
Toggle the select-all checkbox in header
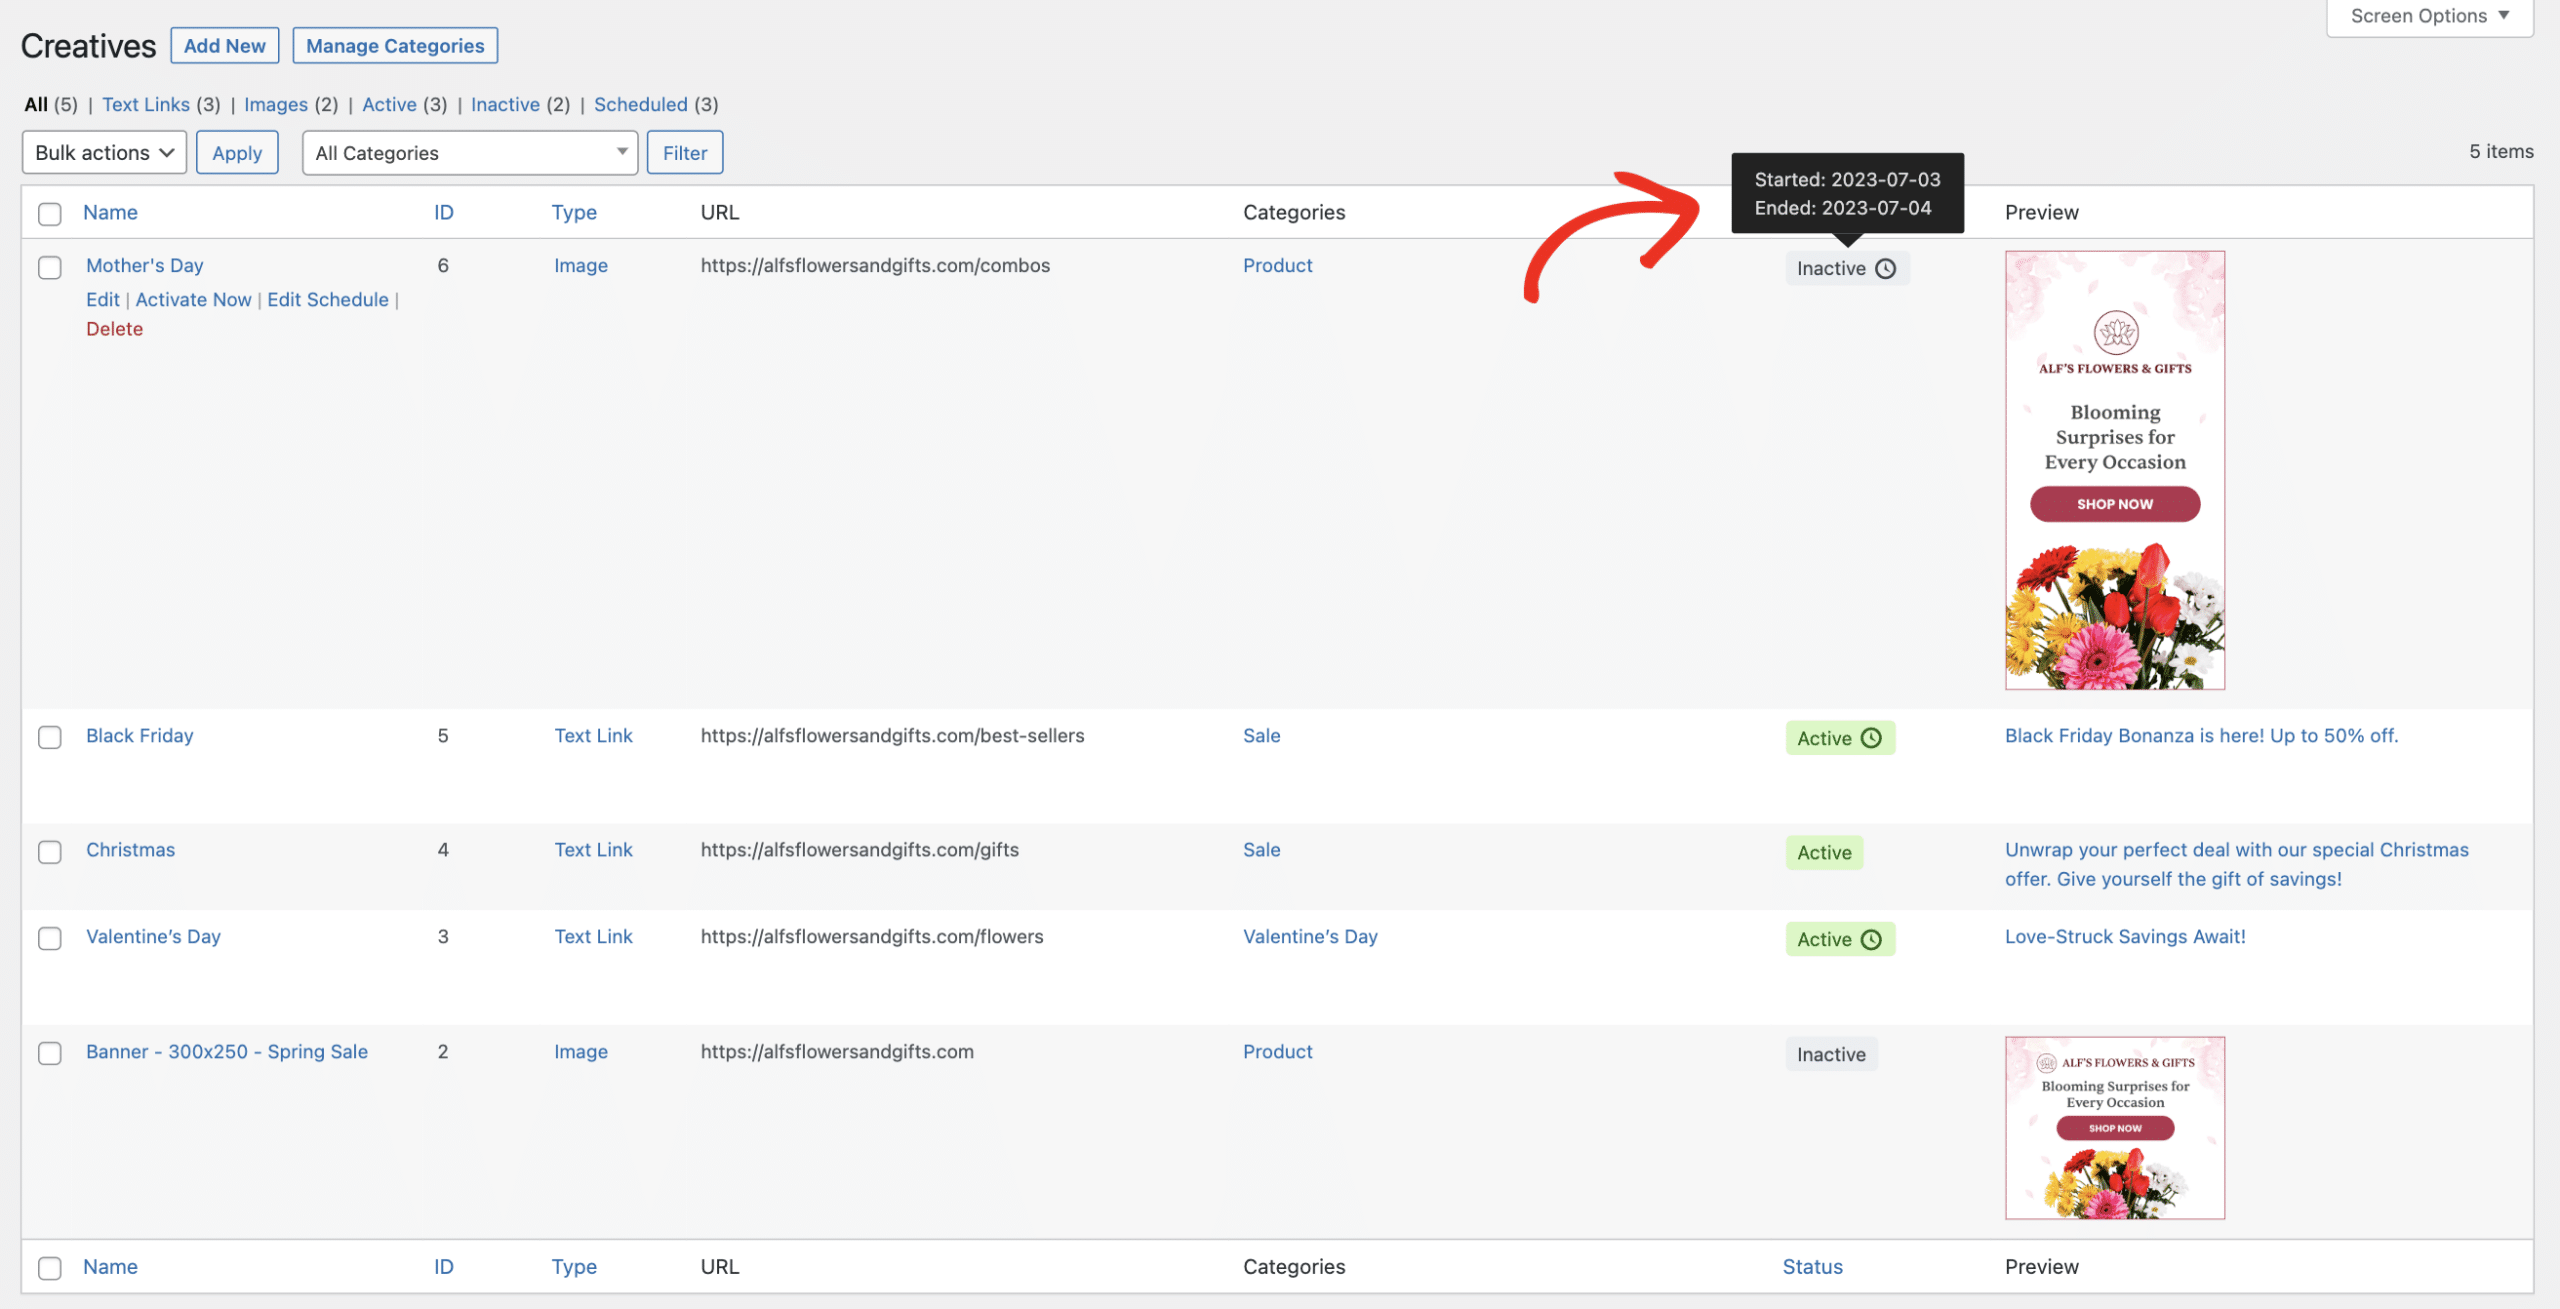(x=50, y=210)
